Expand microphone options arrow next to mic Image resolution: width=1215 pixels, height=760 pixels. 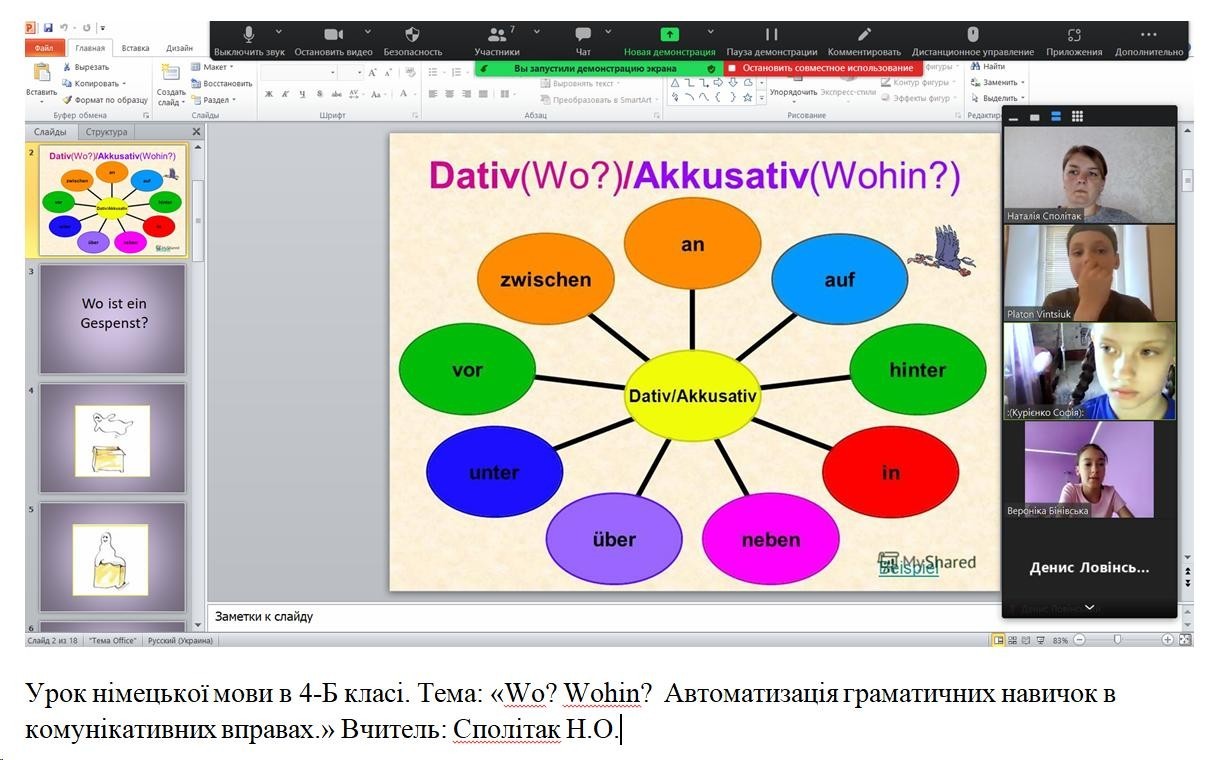(x=279, y=31)
